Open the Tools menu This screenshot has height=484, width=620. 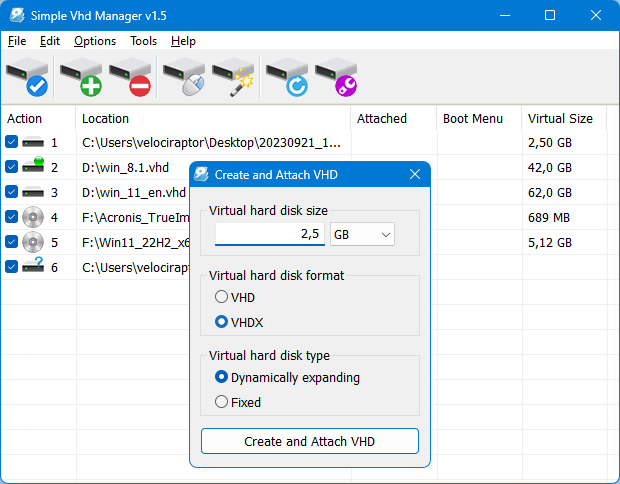pos(143,41)
